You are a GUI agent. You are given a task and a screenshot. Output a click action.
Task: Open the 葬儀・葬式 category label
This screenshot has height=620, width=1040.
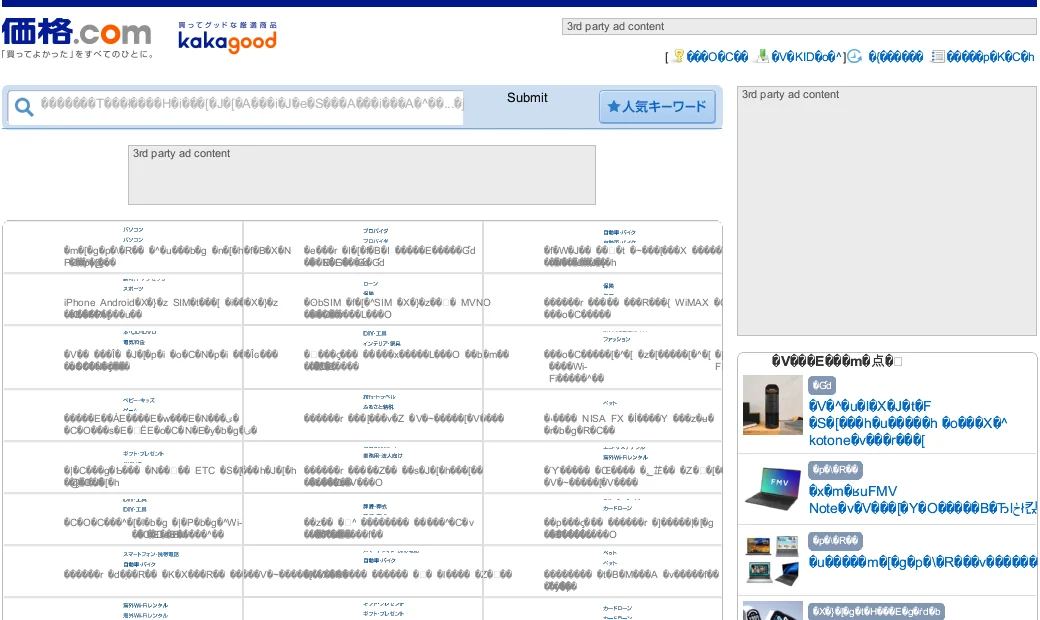click(375, 507)
